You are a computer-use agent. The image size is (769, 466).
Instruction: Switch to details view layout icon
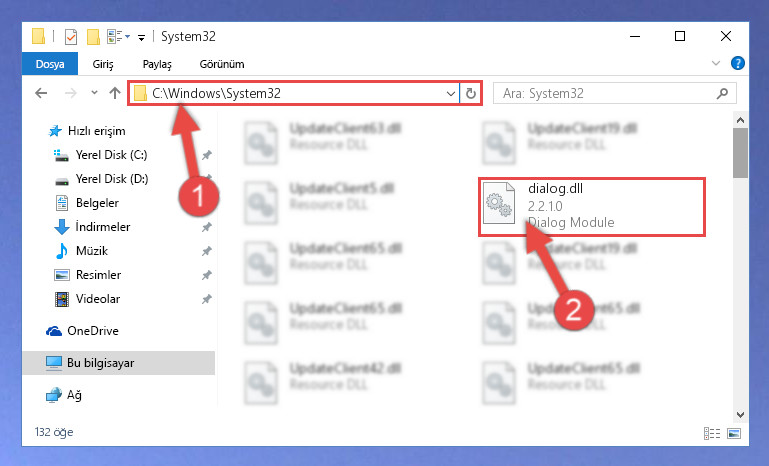tap(712, 433)
